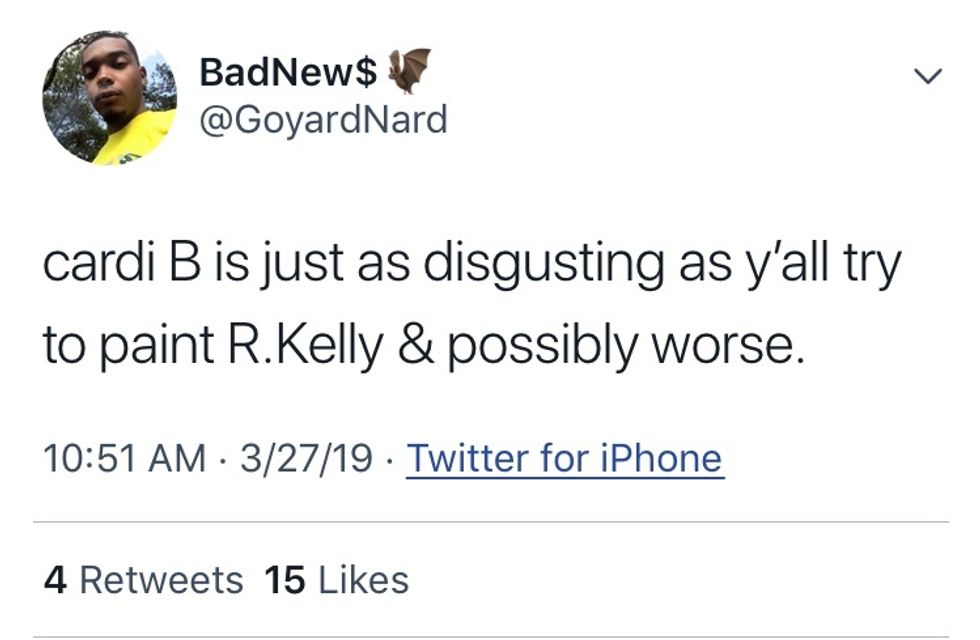Open the @GoyardNard handle
Image resolution: width=980 pixels, height=640 pixels.
[323, 121]
